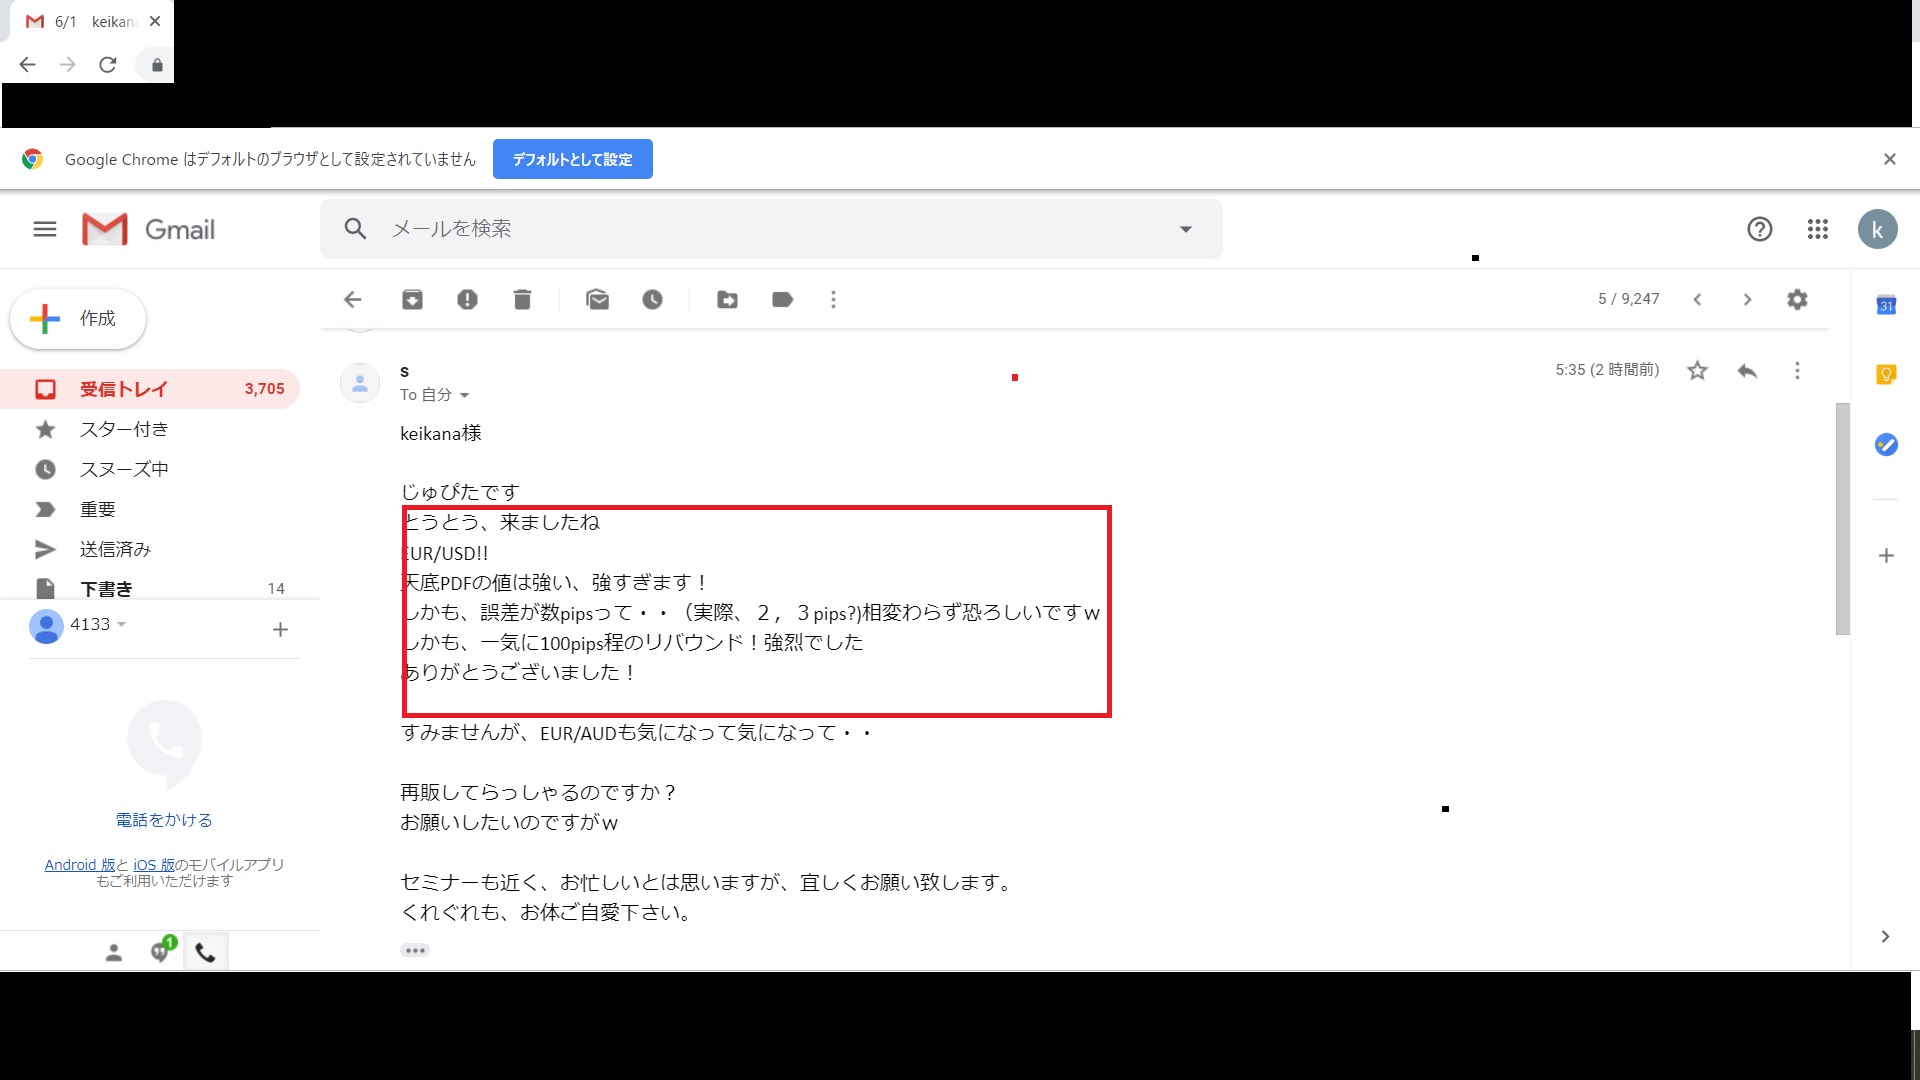Star this message from s
This screenshot has height=1080, width=1920.
[1697, 371]
